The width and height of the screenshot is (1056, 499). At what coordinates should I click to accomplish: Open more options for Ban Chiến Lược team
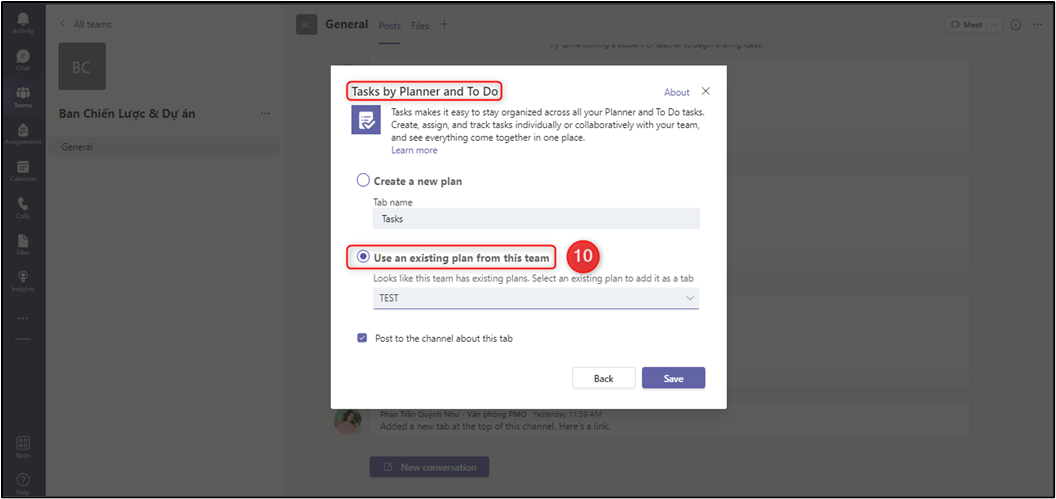tap(265, 113)
